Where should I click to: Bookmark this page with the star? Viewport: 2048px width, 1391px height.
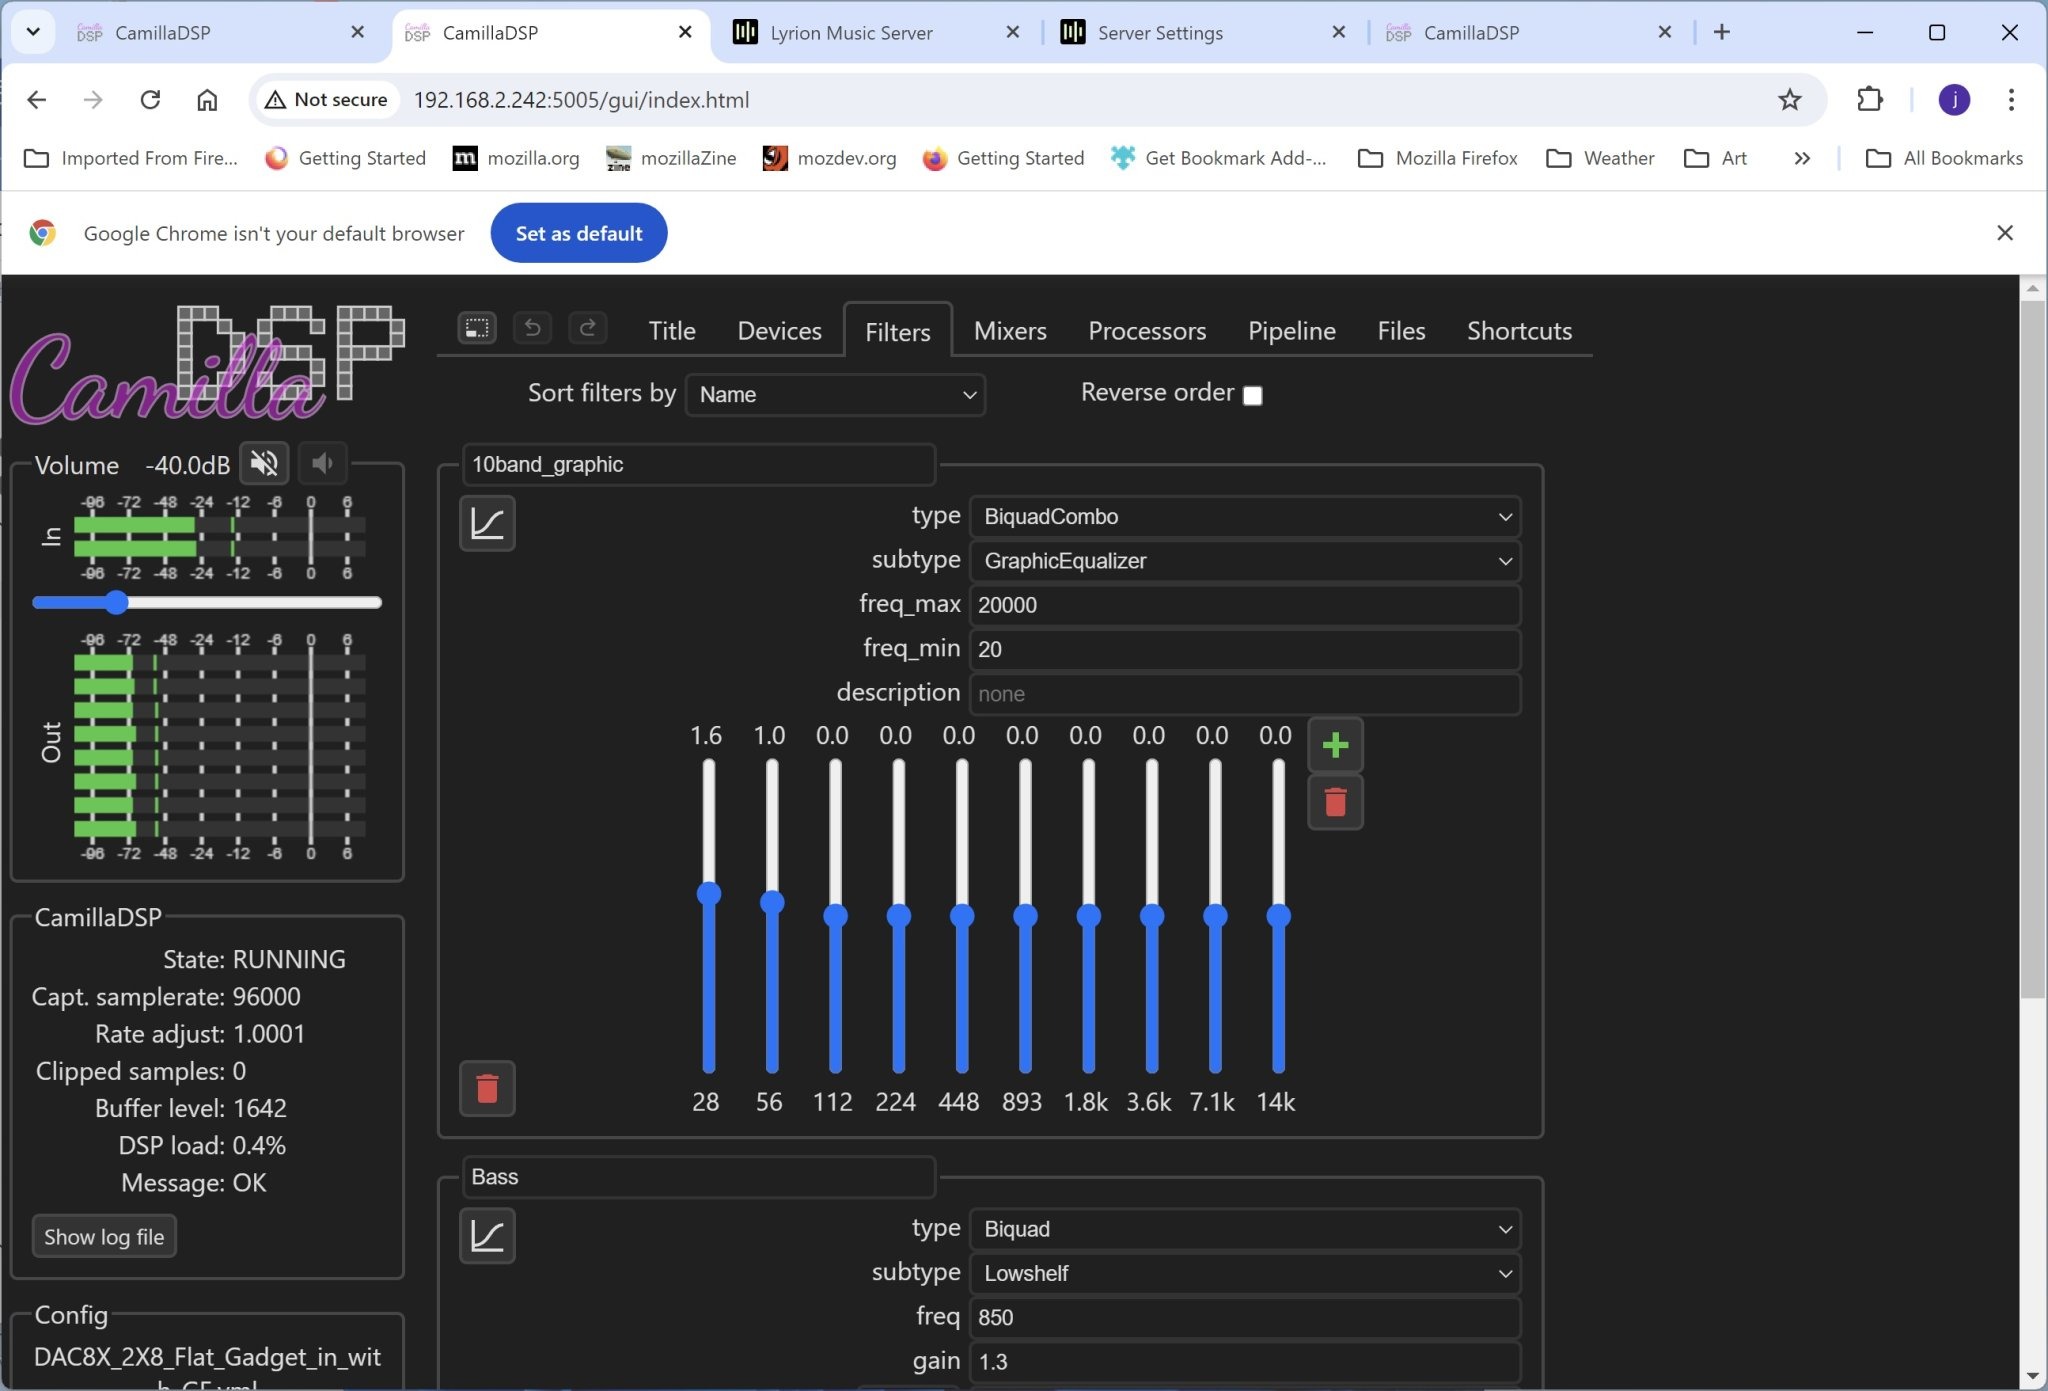1789,99
